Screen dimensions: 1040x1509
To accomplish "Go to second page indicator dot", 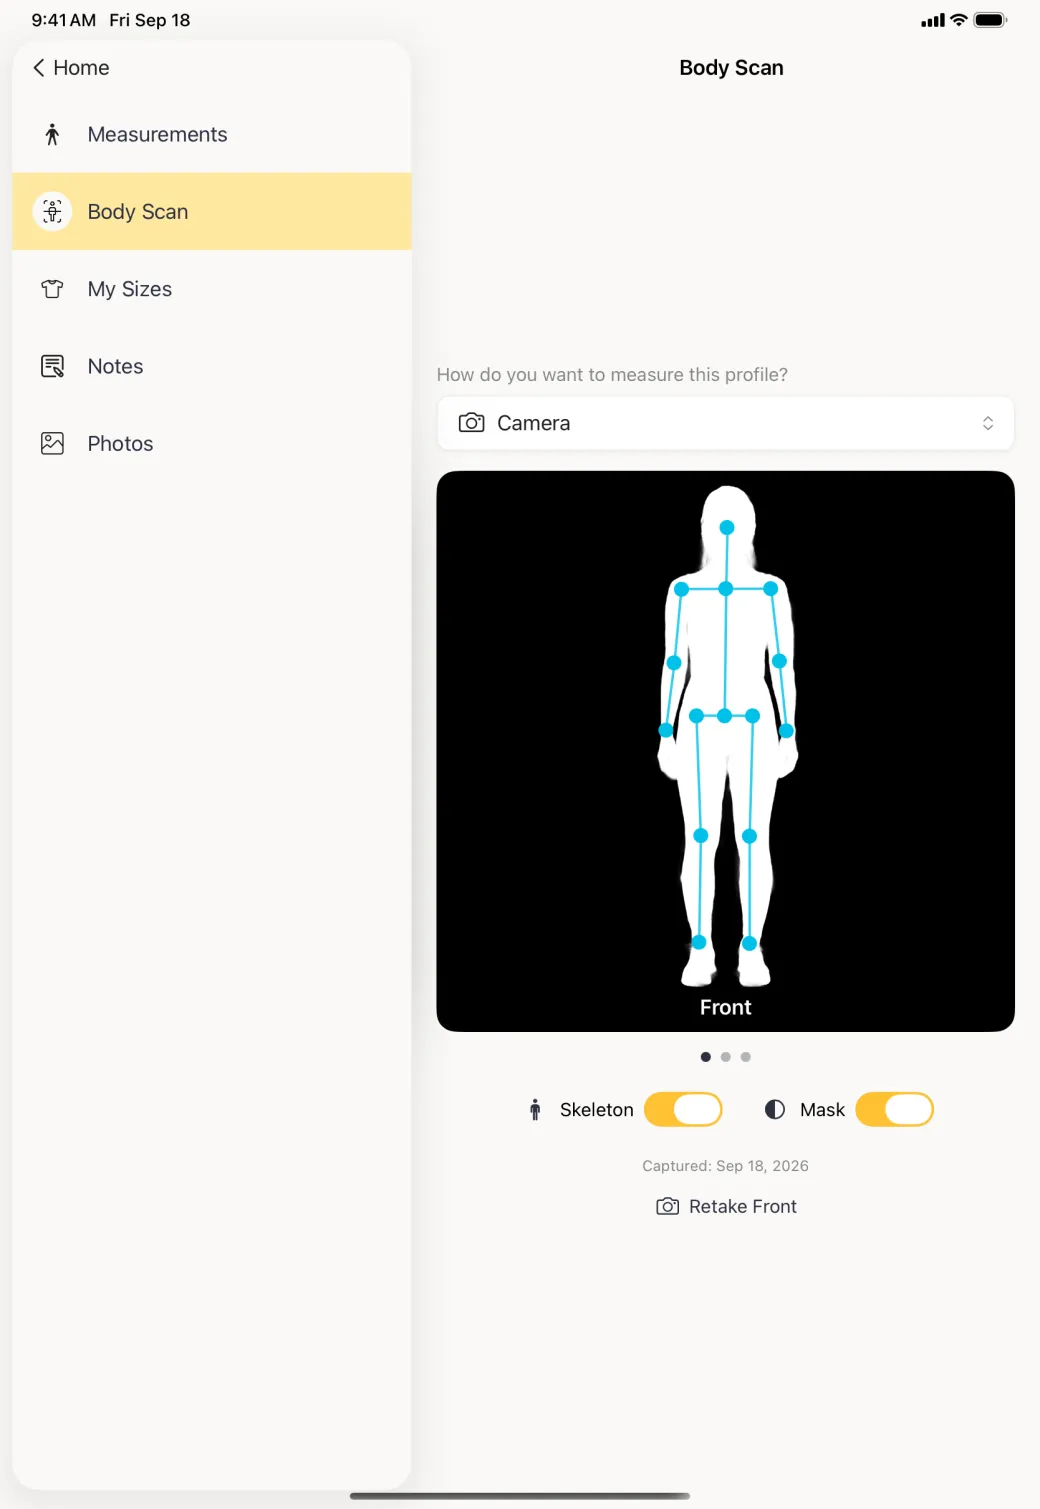I will coord(726,1057).
